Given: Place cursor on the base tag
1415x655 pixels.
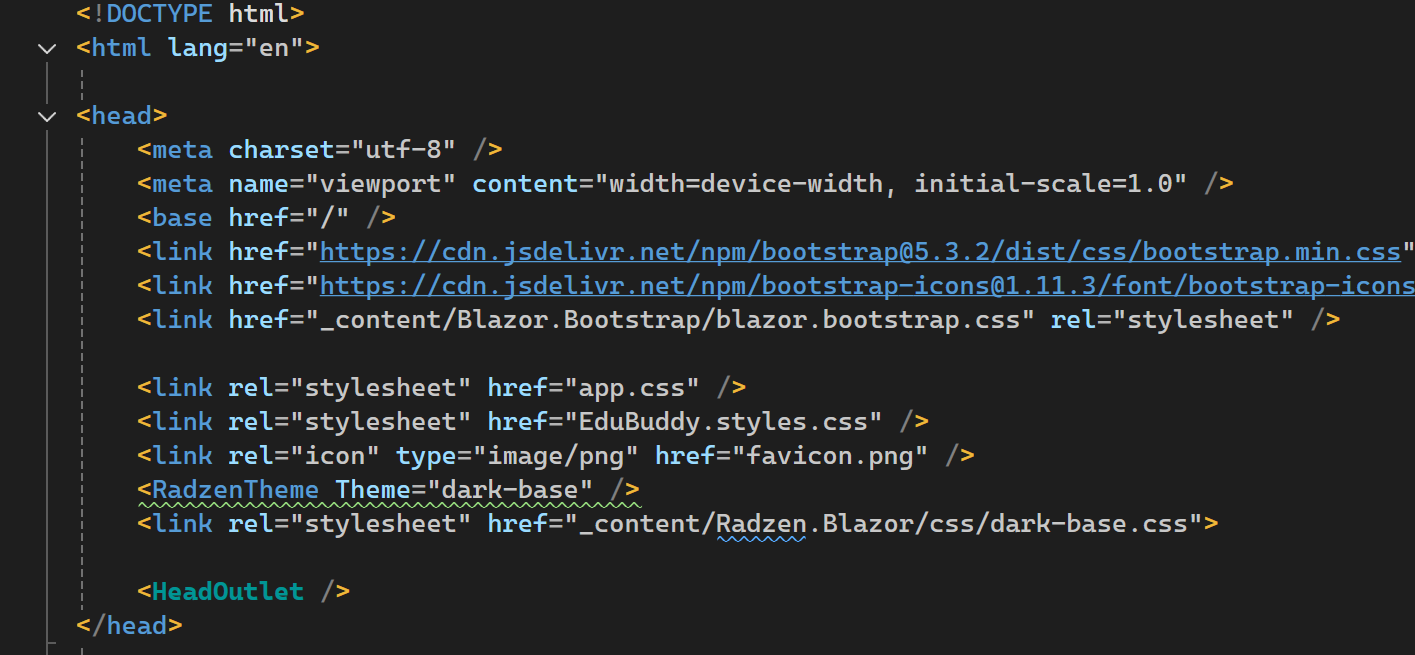Looking at the screenshot, I should pyautogui.click(x=182, y=218).
